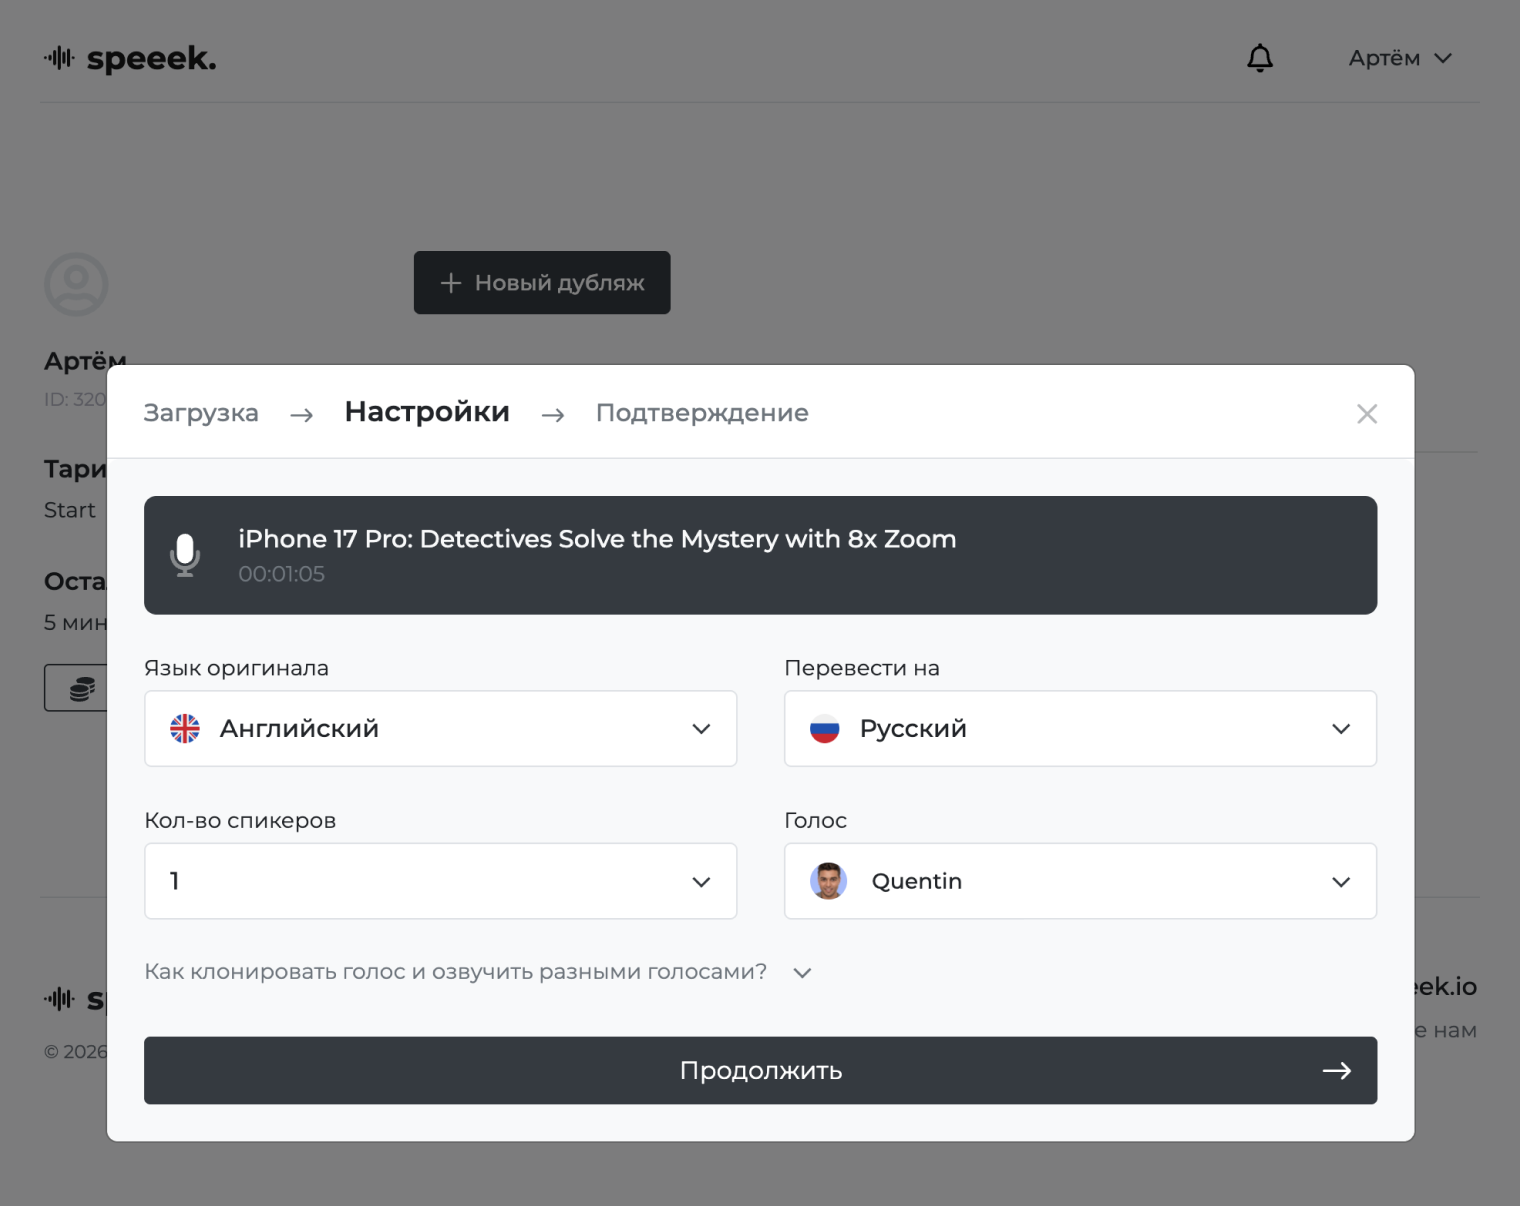Viewport: 1520px width, 1206px height.
Task: Go back to the Загрузка step
Action: [x=201, y=413]
